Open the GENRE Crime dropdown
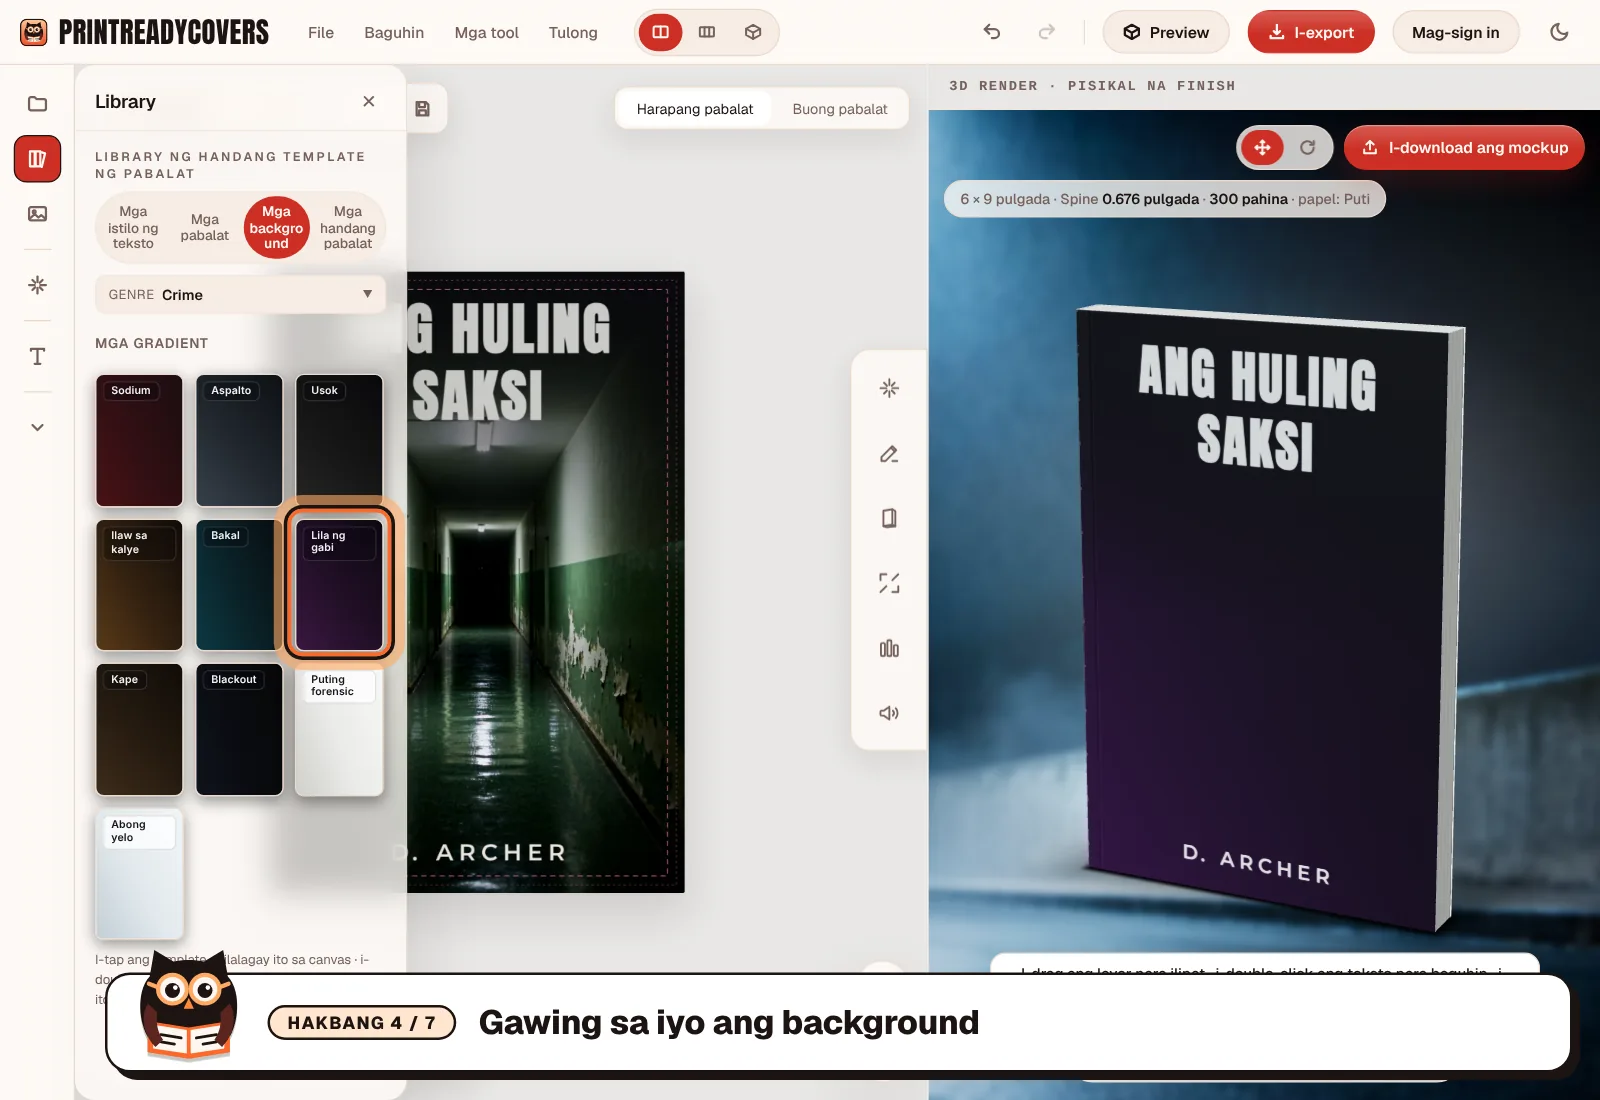Viewport: 1600px width, 1100px height. (x=240, y=294)
